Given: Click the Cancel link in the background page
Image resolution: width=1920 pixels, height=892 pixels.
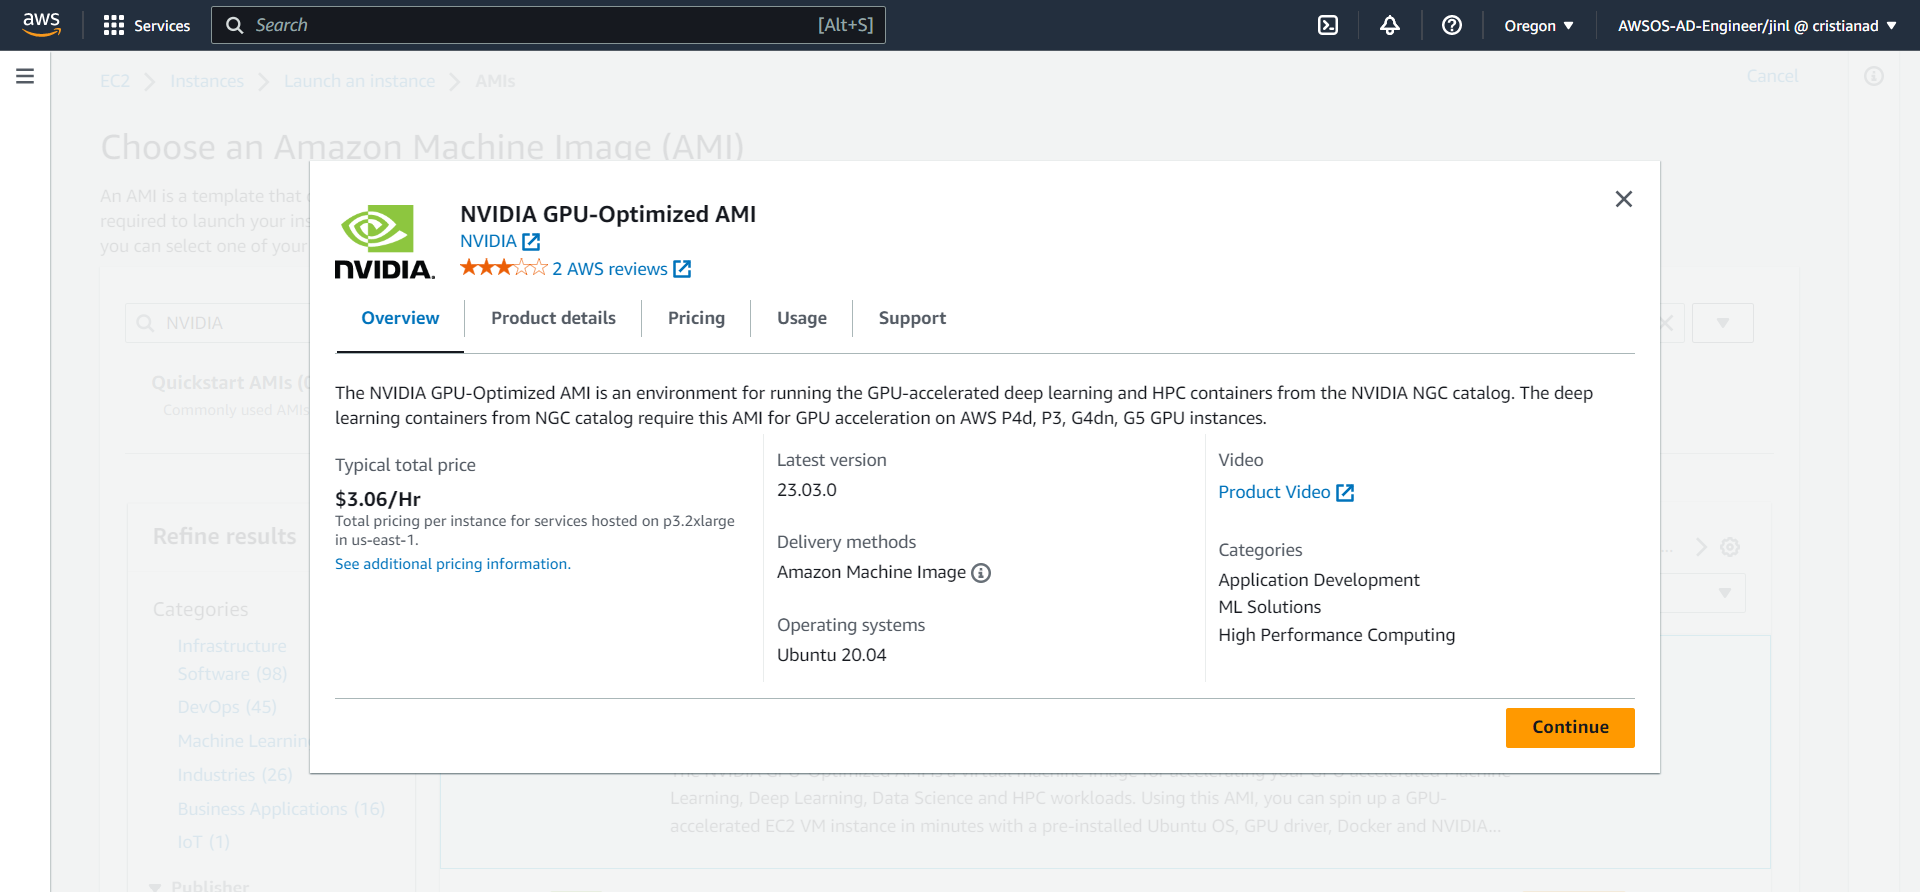Looking at the screenshot, I should tap(1772, 76).
